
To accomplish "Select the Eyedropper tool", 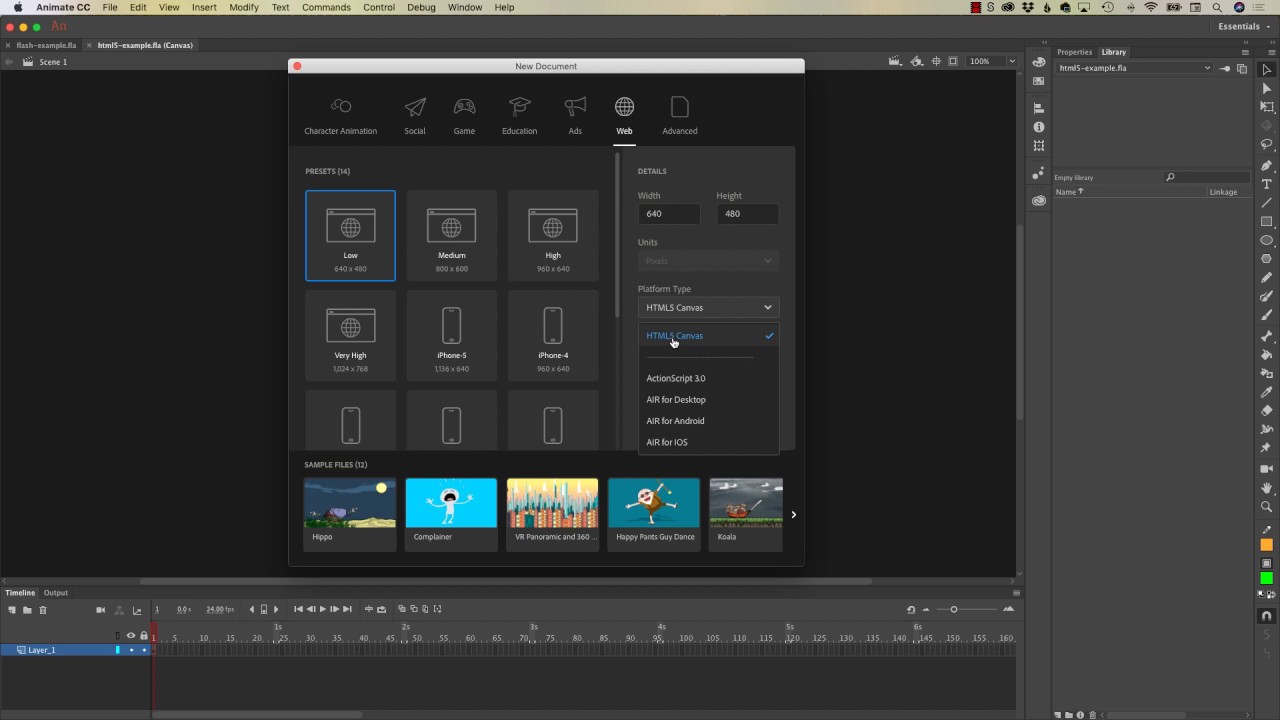I will coord(1266,392).
